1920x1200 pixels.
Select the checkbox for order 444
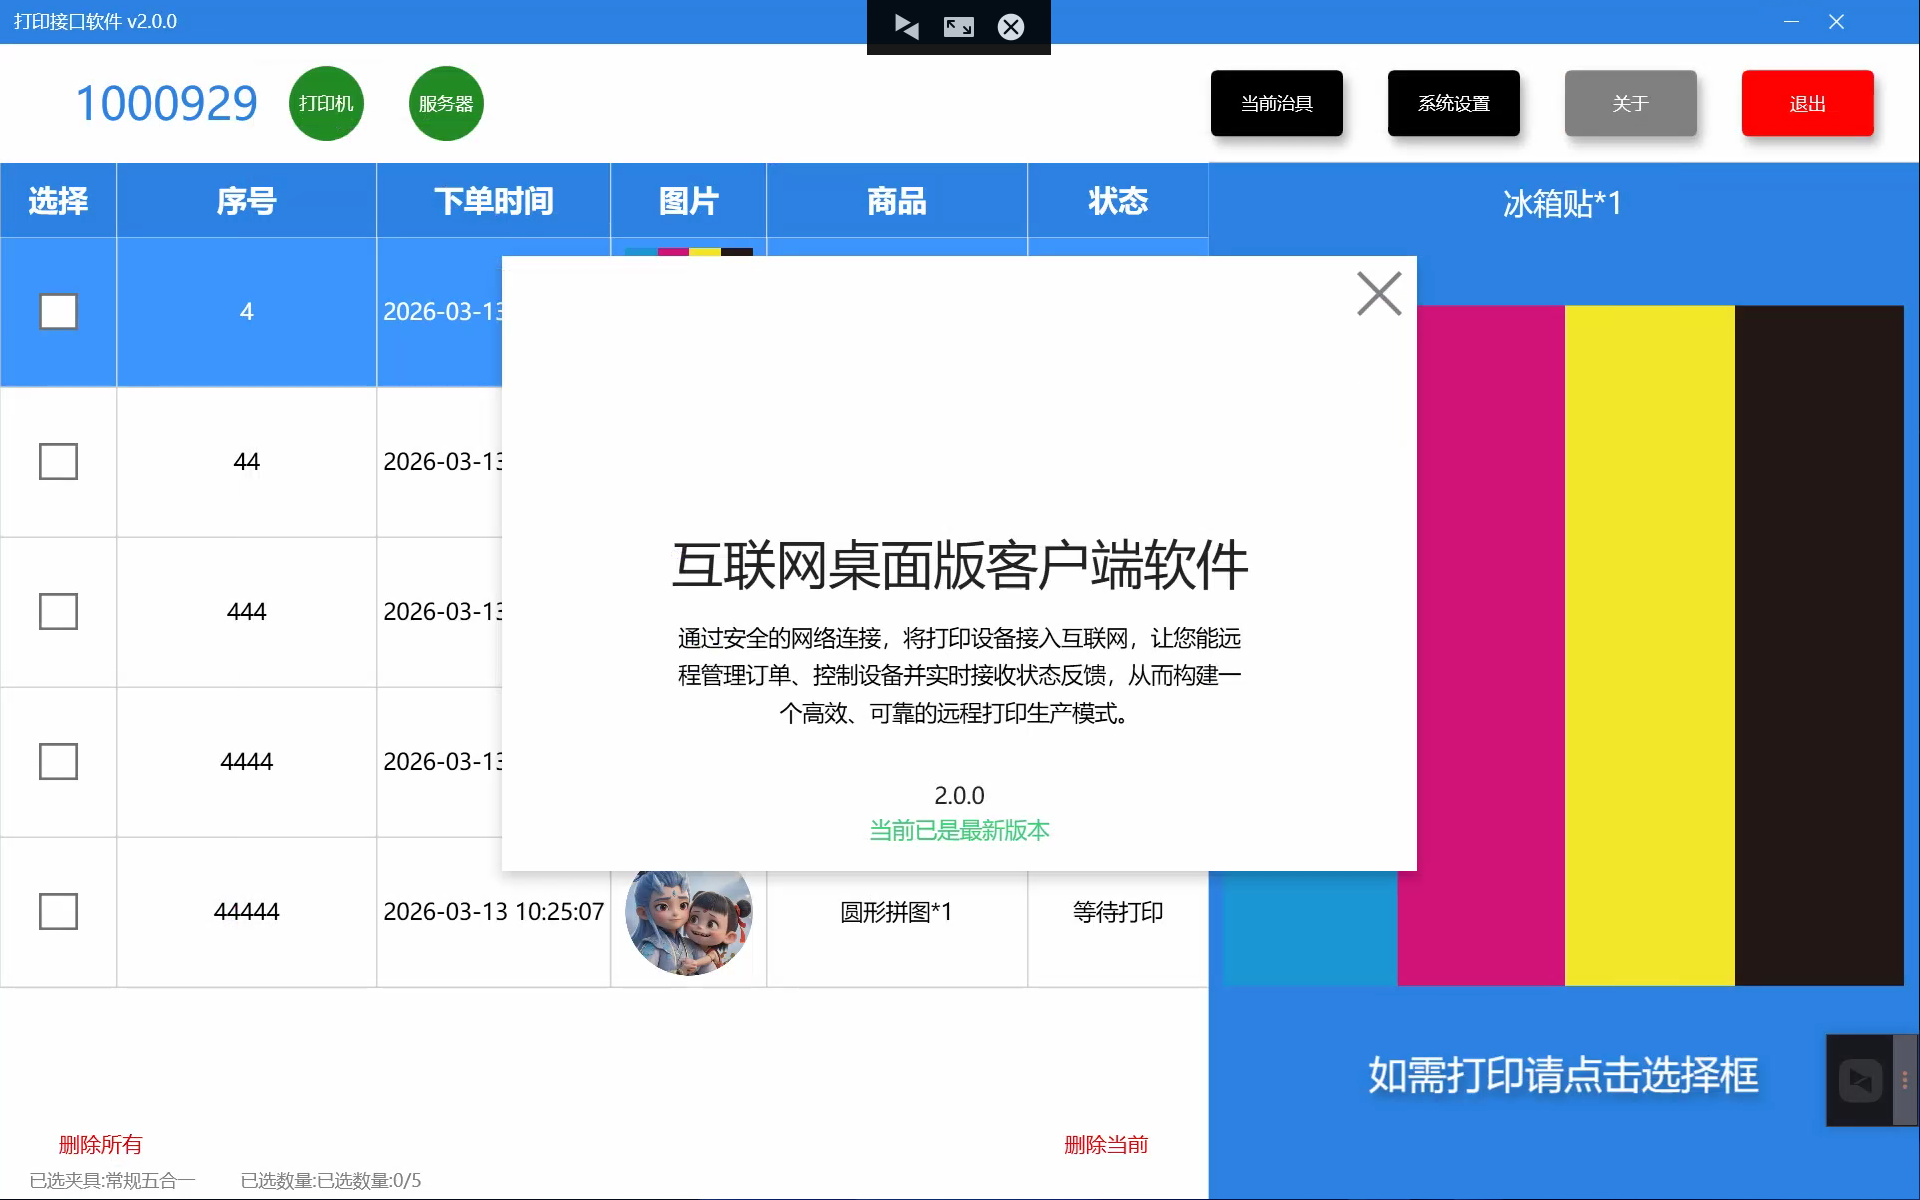(x=58, y=611)
